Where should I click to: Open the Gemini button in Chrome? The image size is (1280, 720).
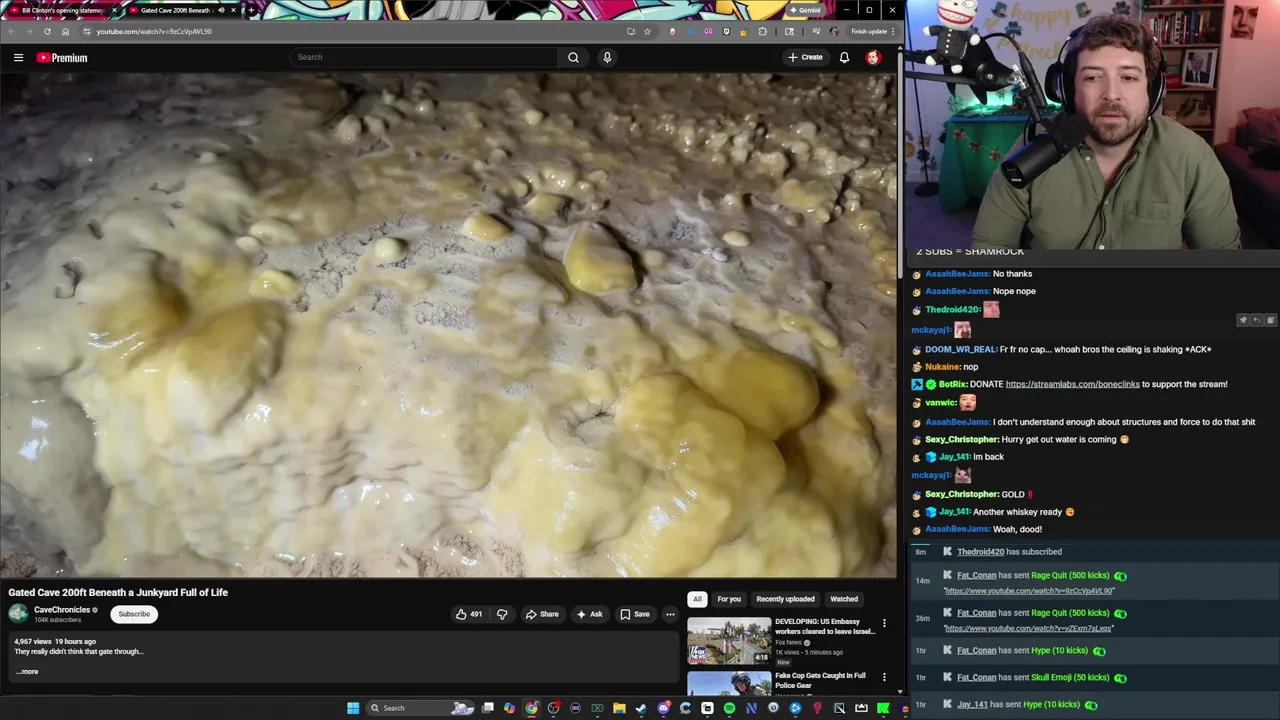click(x=805, y=10)
